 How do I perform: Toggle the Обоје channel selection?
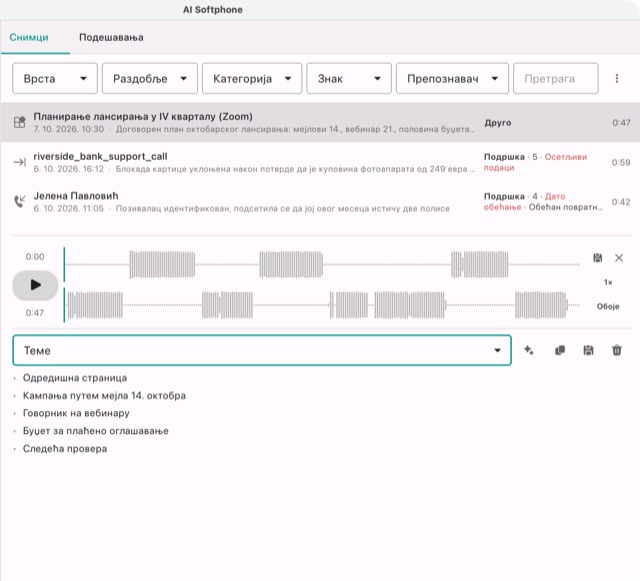(608, 306)
